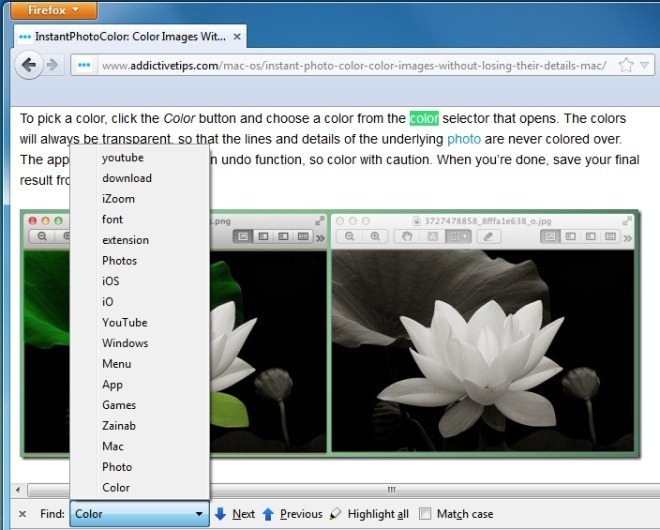This screenshot has width=660, height=530.
Task: Click toolbar overflow chevron in left Preview
Action: [x=320, y=238]
